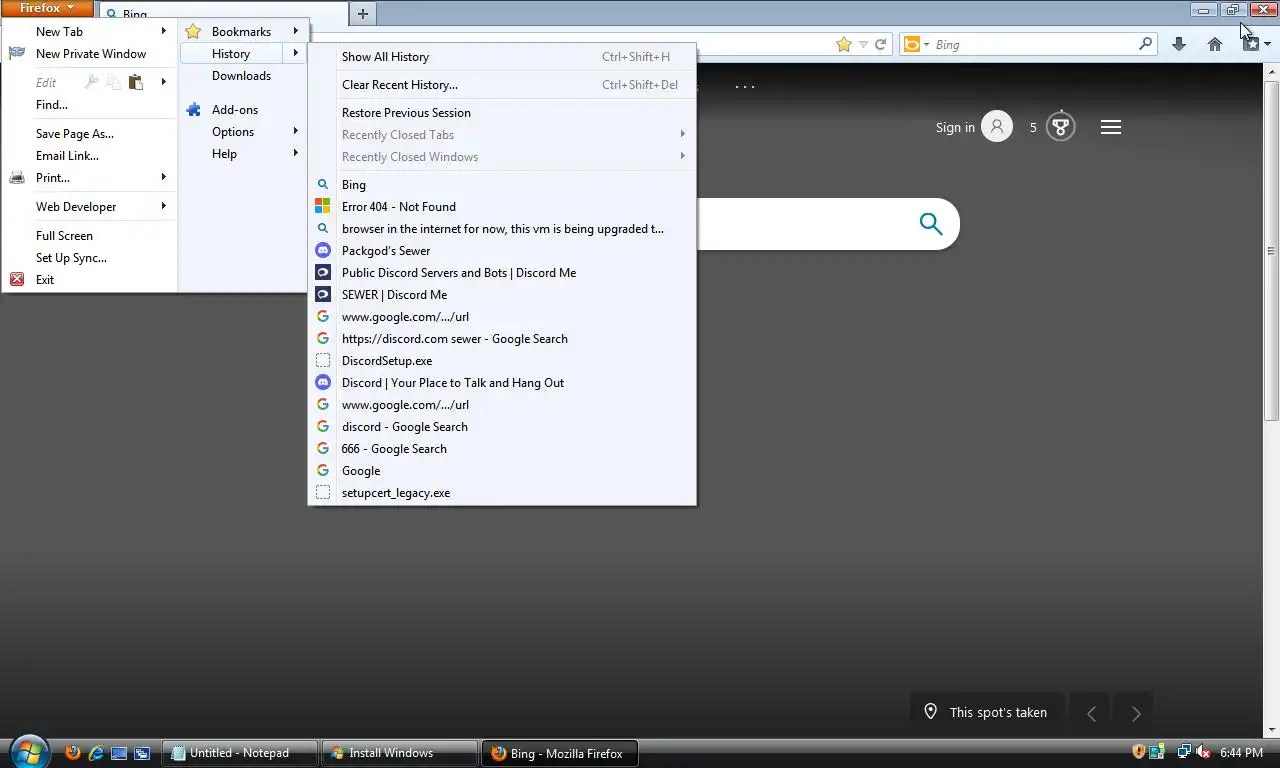
Task: Click 'This spot's taken' location button
Action: pyautogui.click(x=985, y=712)
